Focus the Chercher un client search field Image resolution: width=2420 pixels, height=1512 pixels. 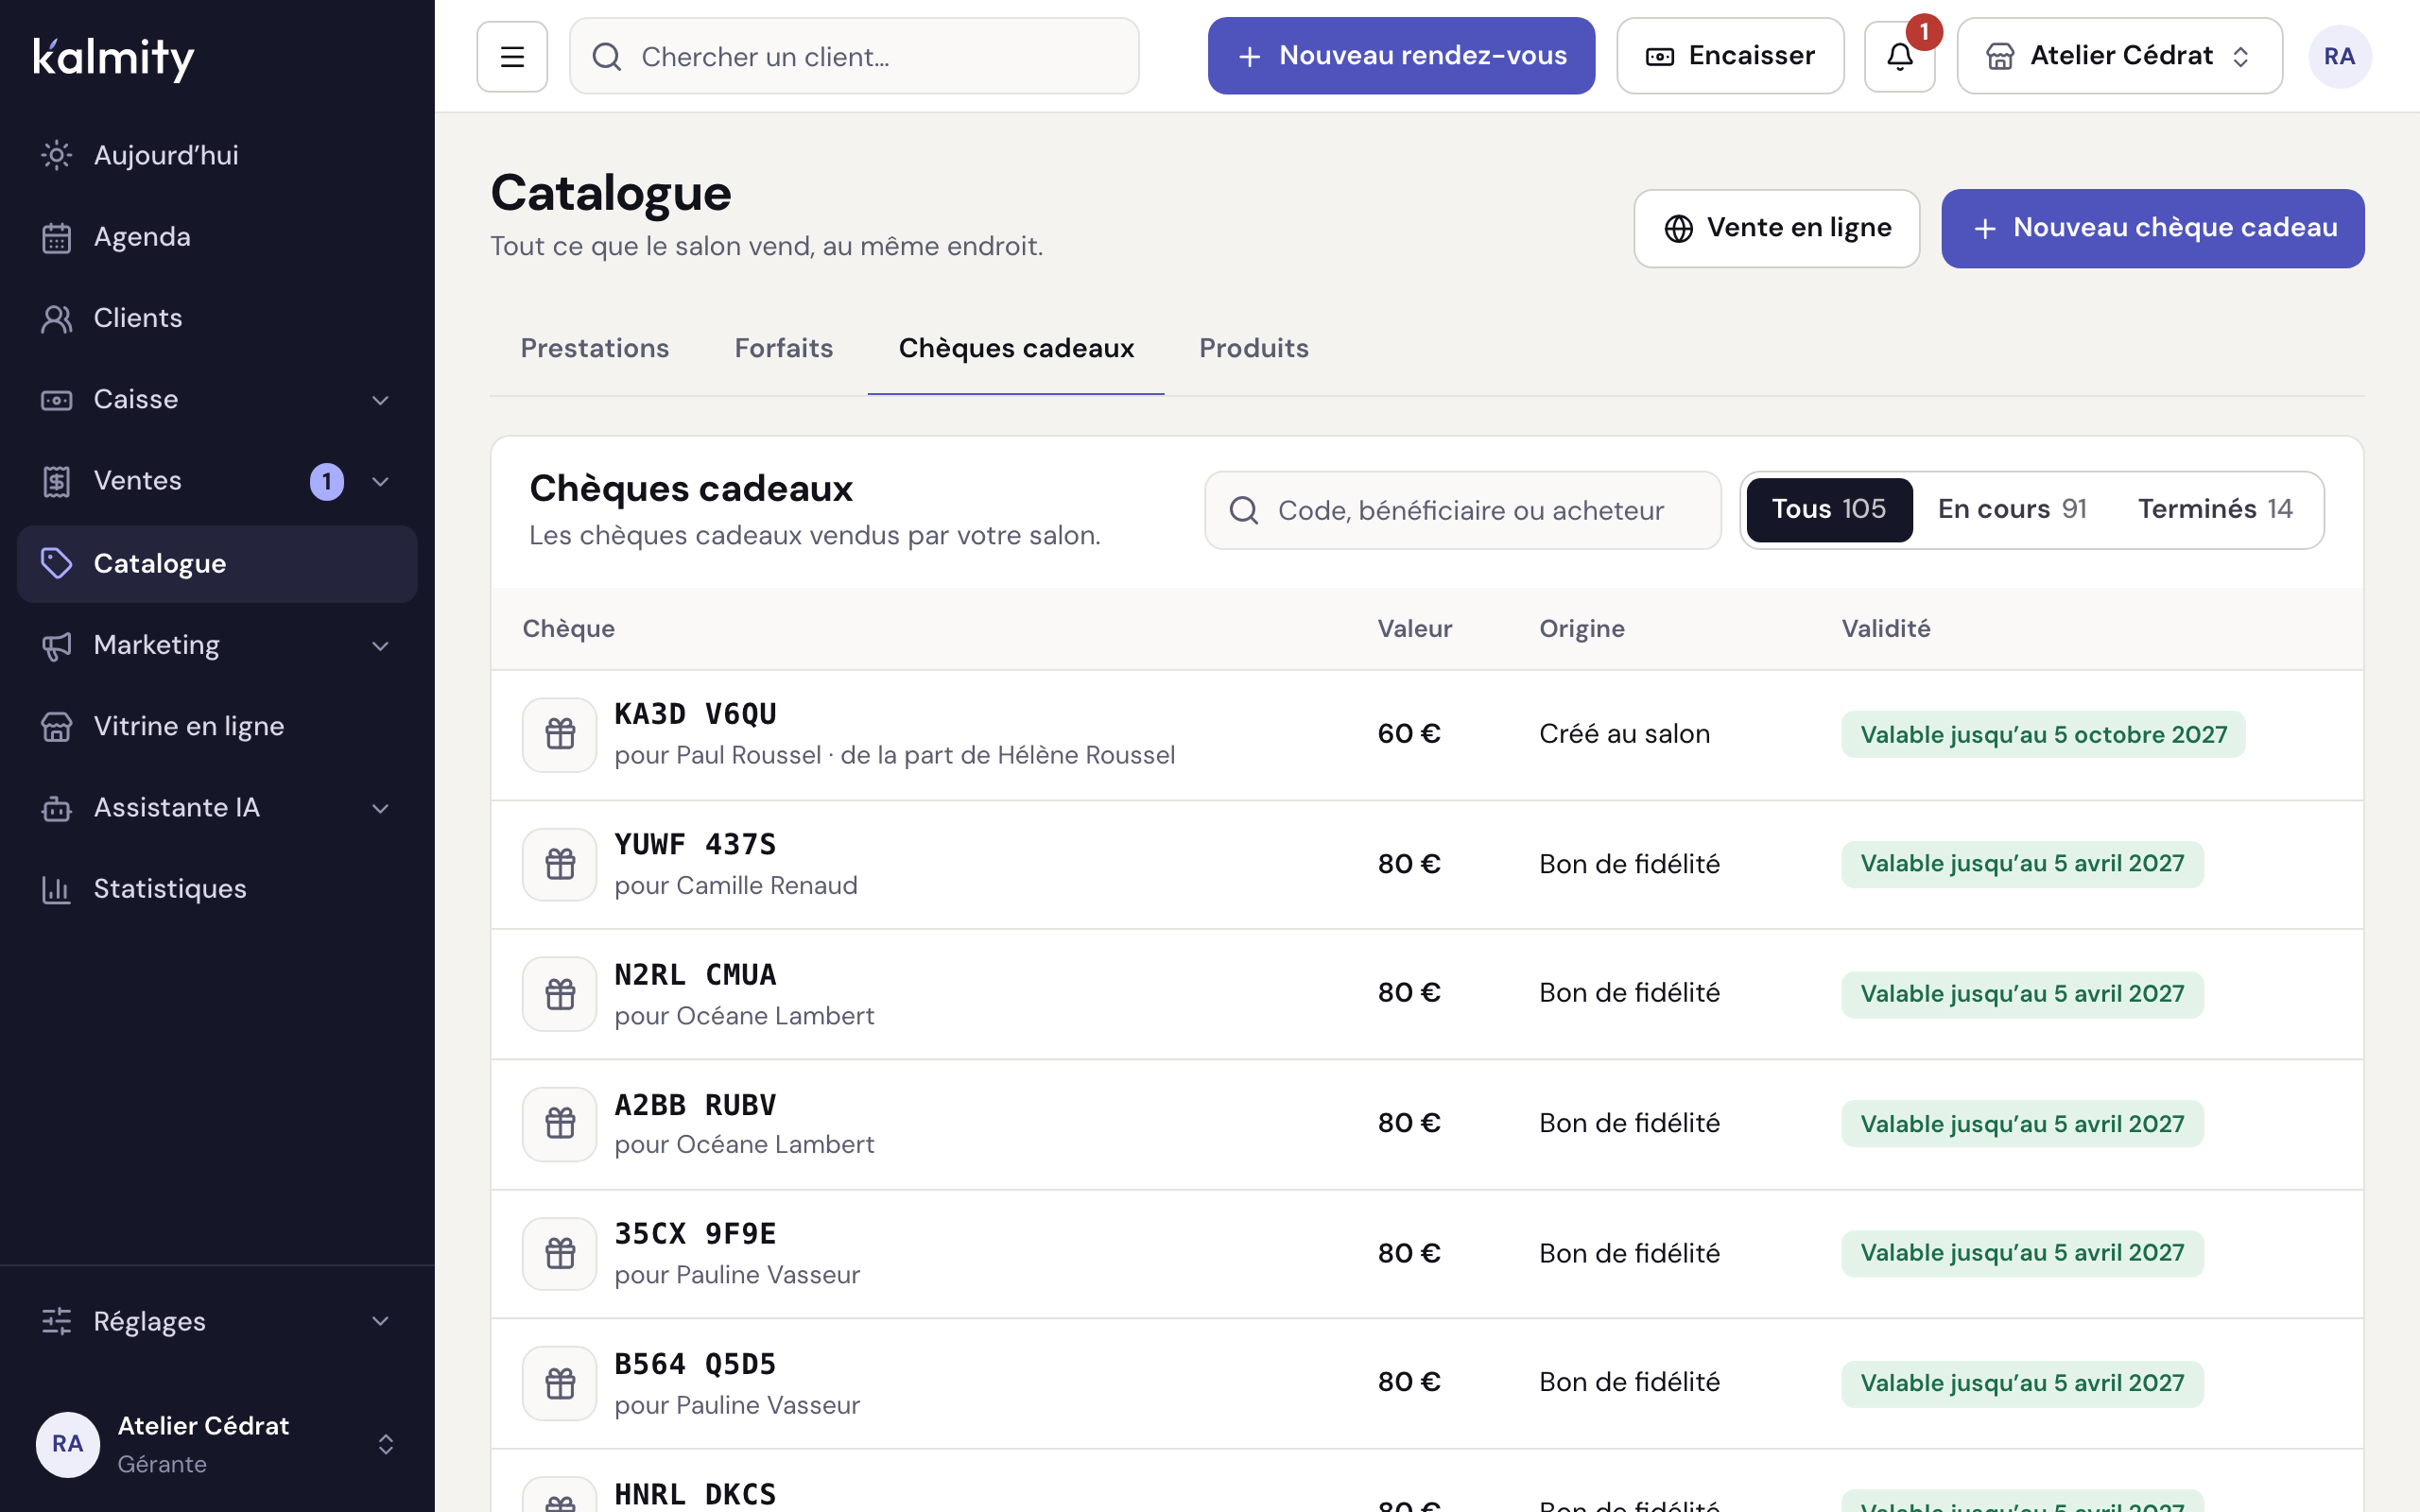(854, 56)
